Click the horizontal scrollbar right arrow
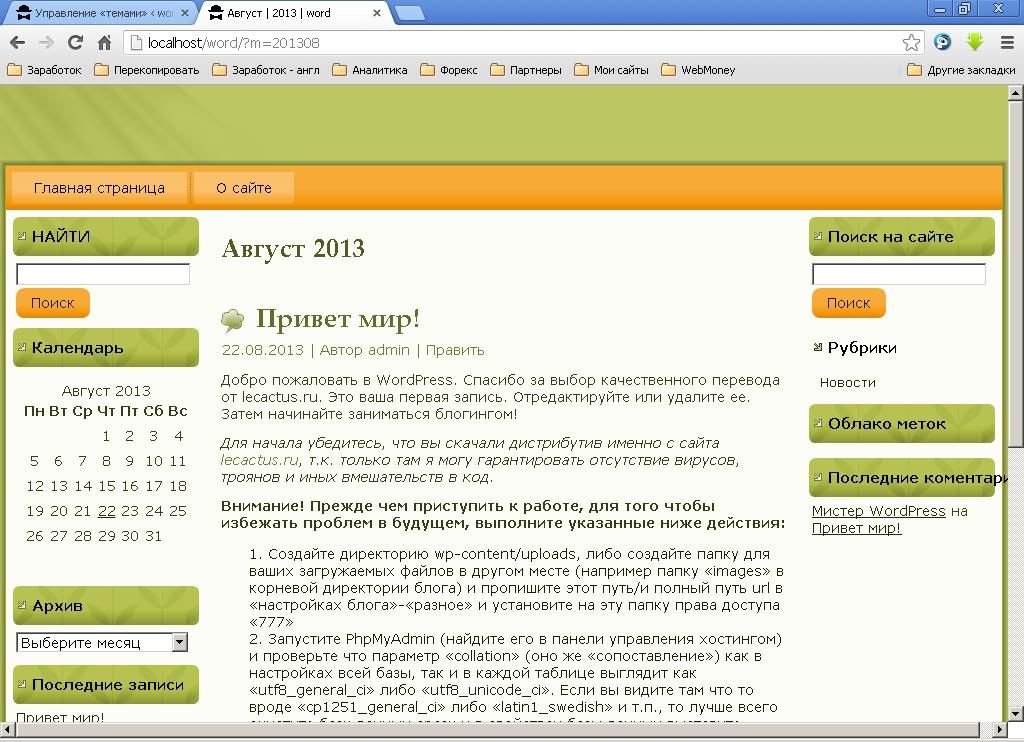 999,729
